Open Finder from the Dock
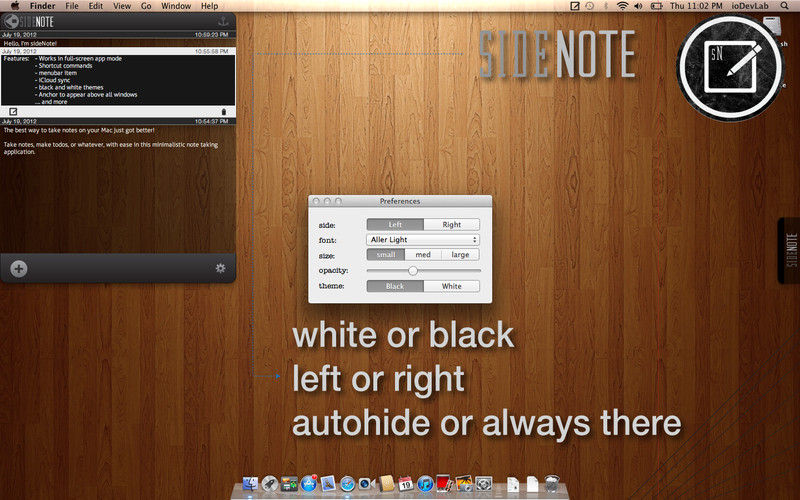800x500 pixels. pyautogui.click(x=251, y=483)
